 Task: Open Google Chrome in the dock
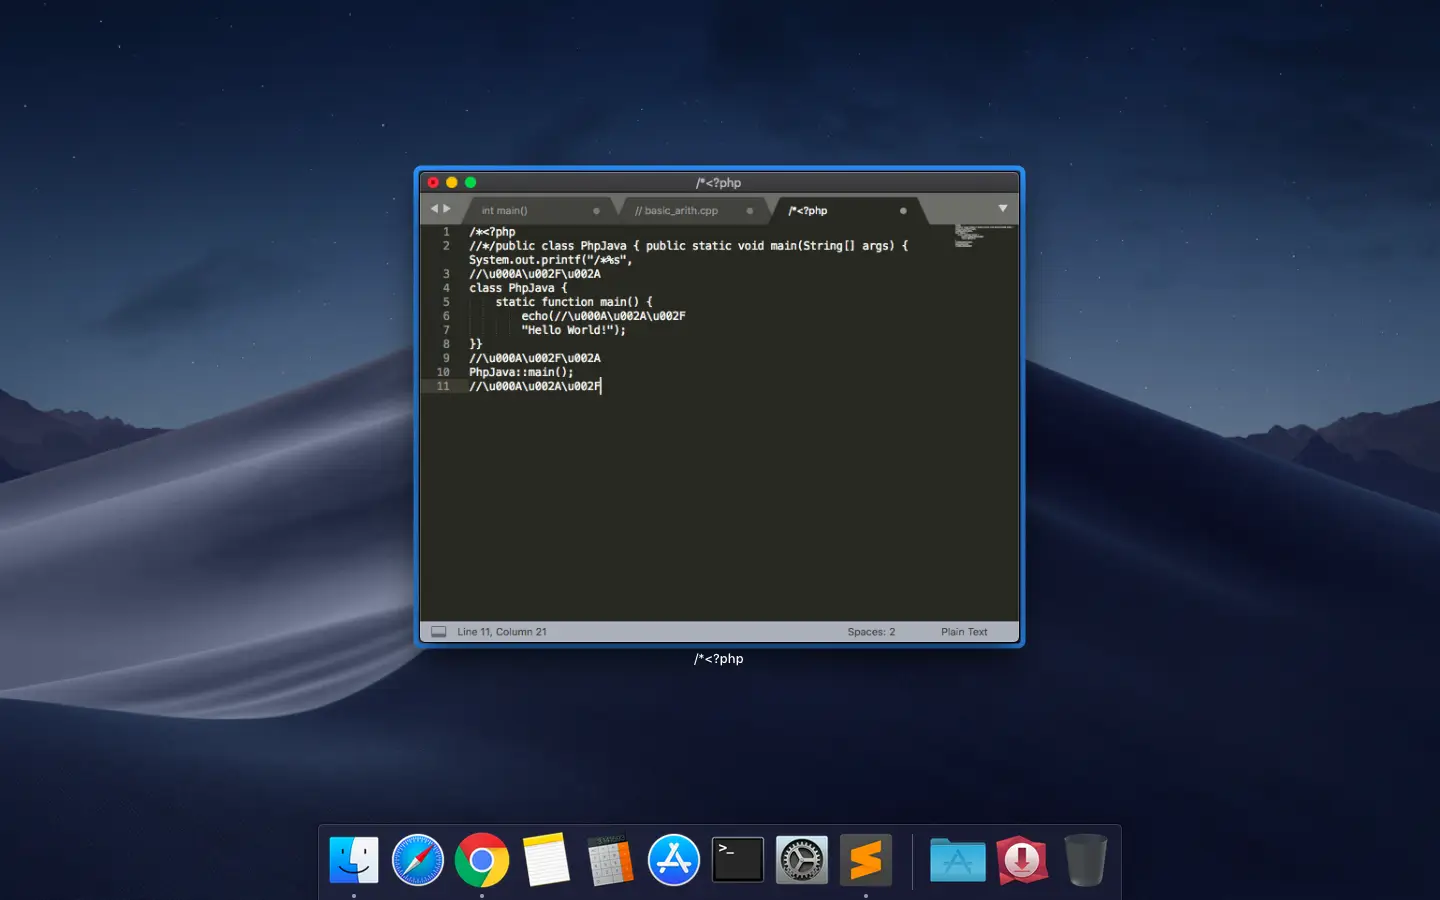[482, 860]
